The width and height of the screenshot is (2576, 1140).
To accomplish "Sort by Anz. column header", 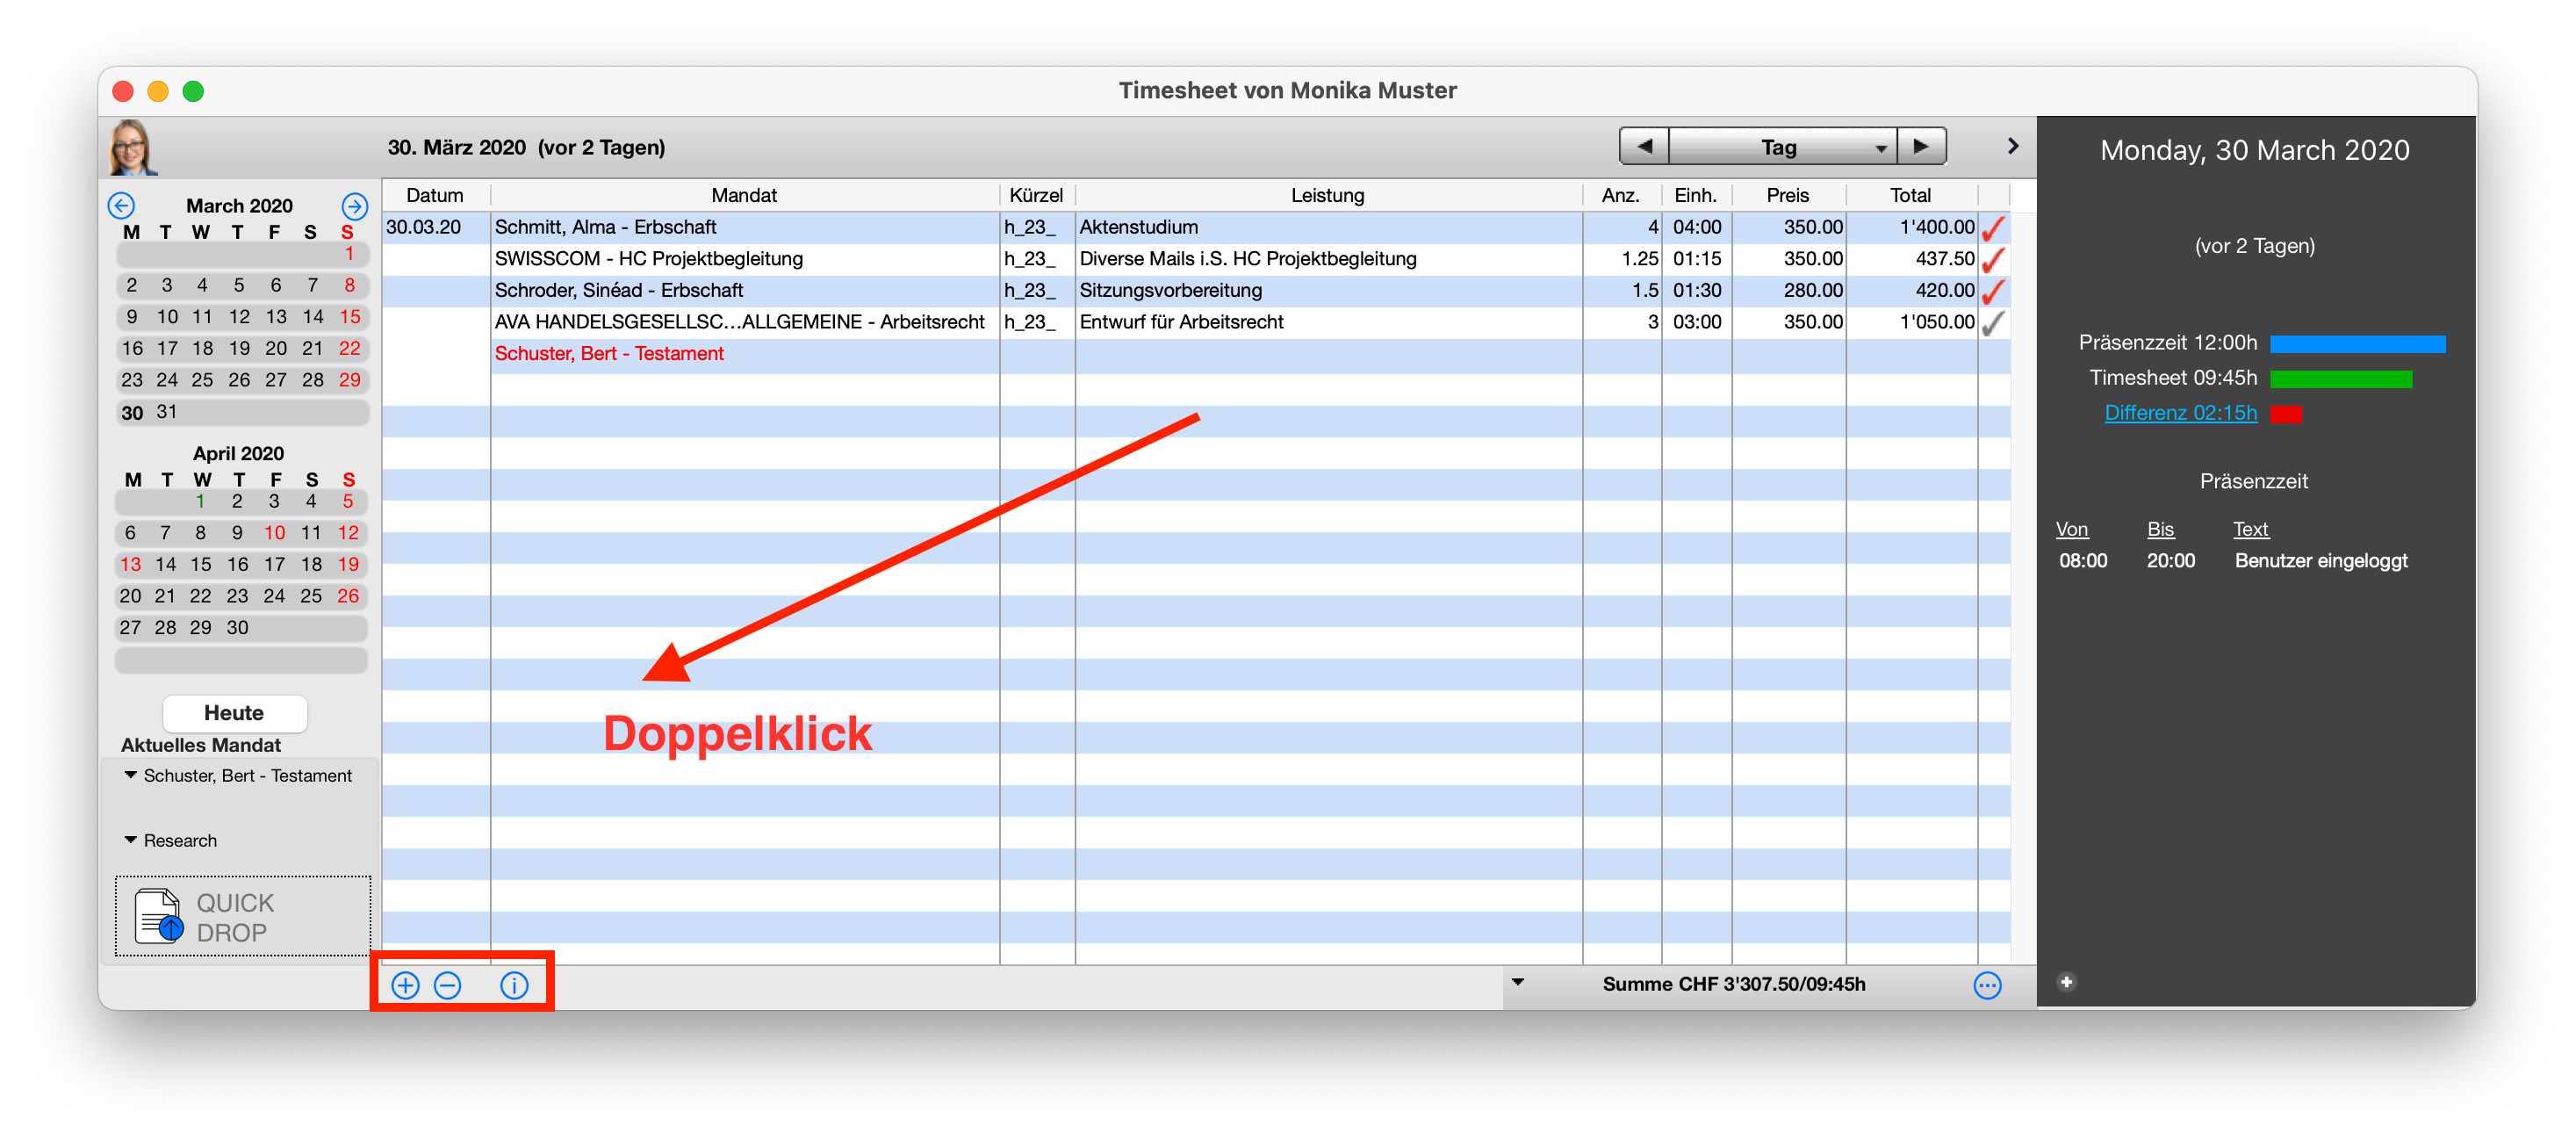I will 1620,195.
